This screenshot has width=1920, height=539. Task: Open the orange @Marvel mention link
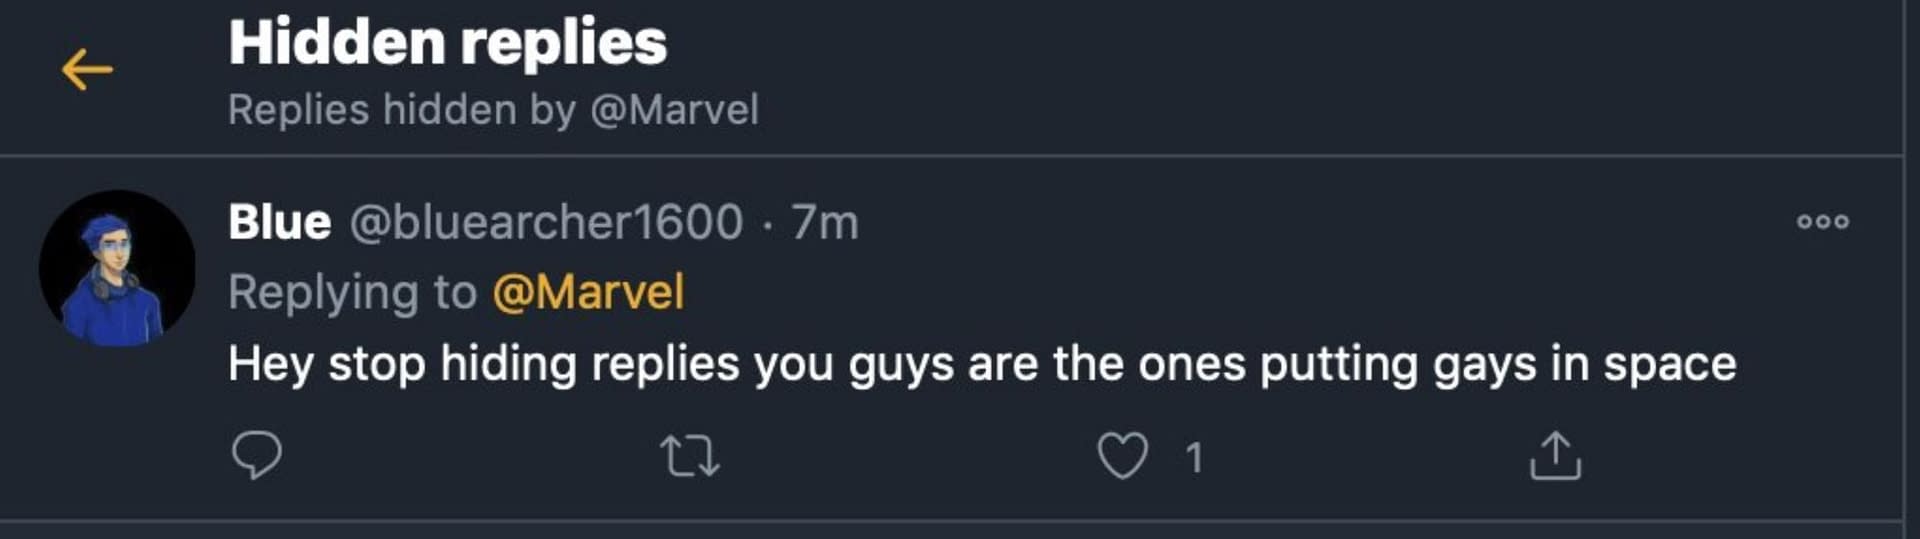pyautogui.click(x=588, y=293)
